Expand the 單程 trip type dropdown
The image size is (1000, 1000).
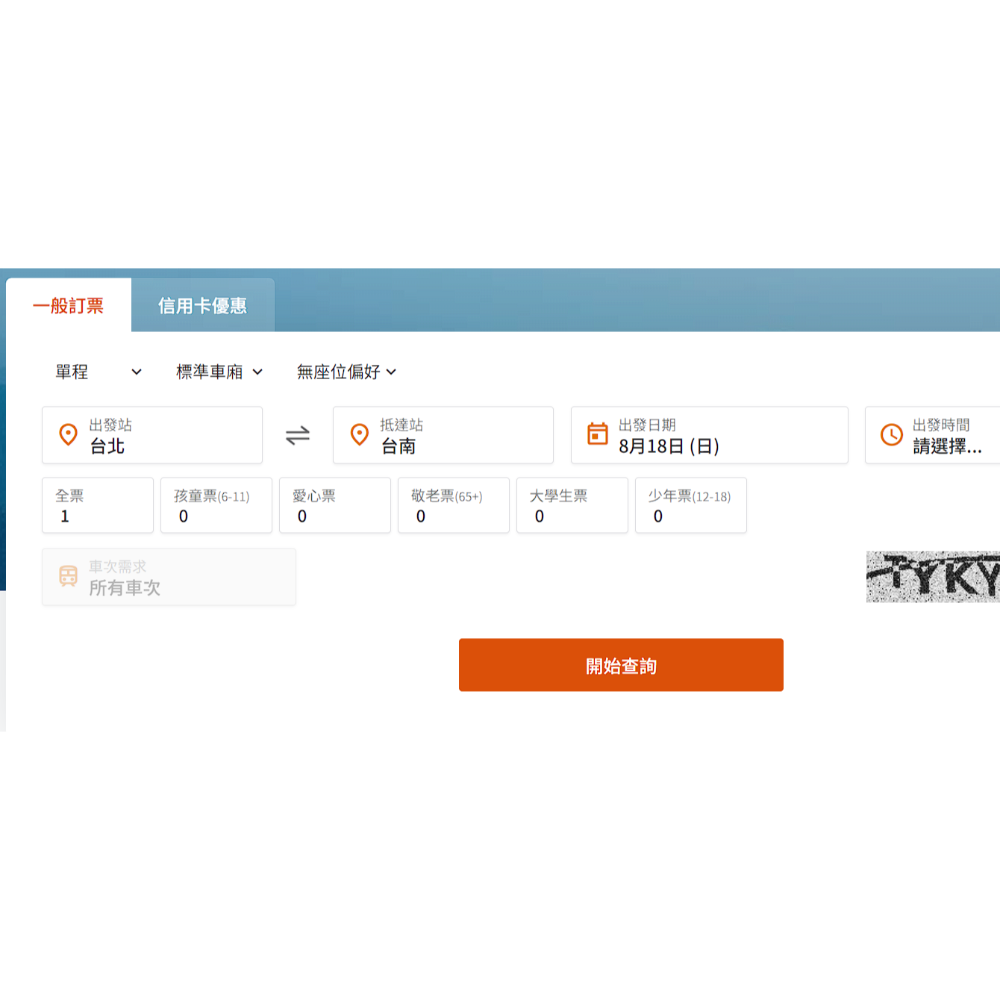coord(99,372)
